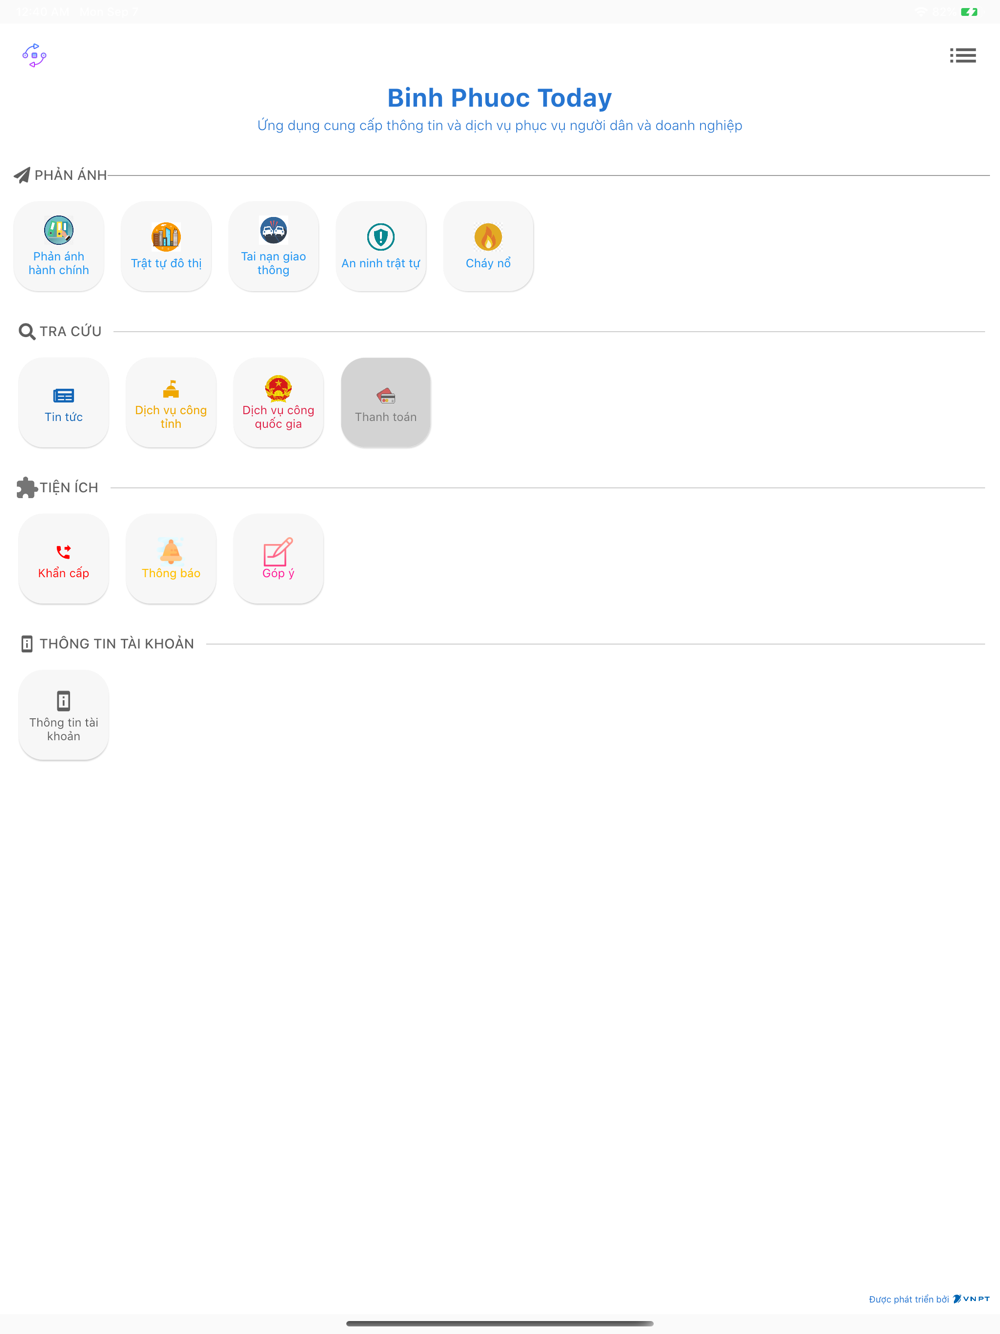Select the TRA CỨU section header

[61, 331]
